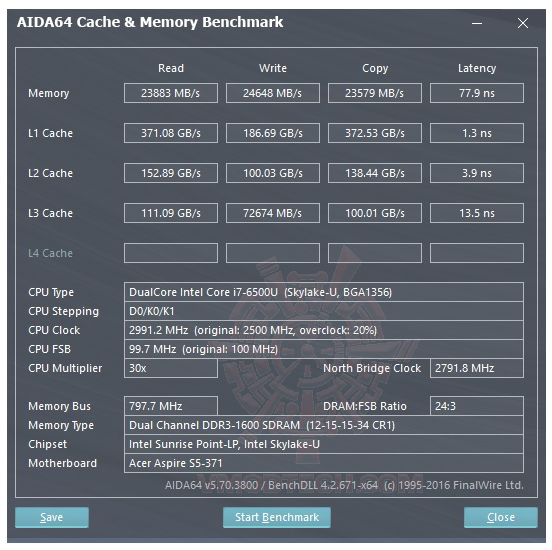Select L3 Cache Copy 100.01 GB/s
Screen dimensions: 552x550
coord(375,213)
